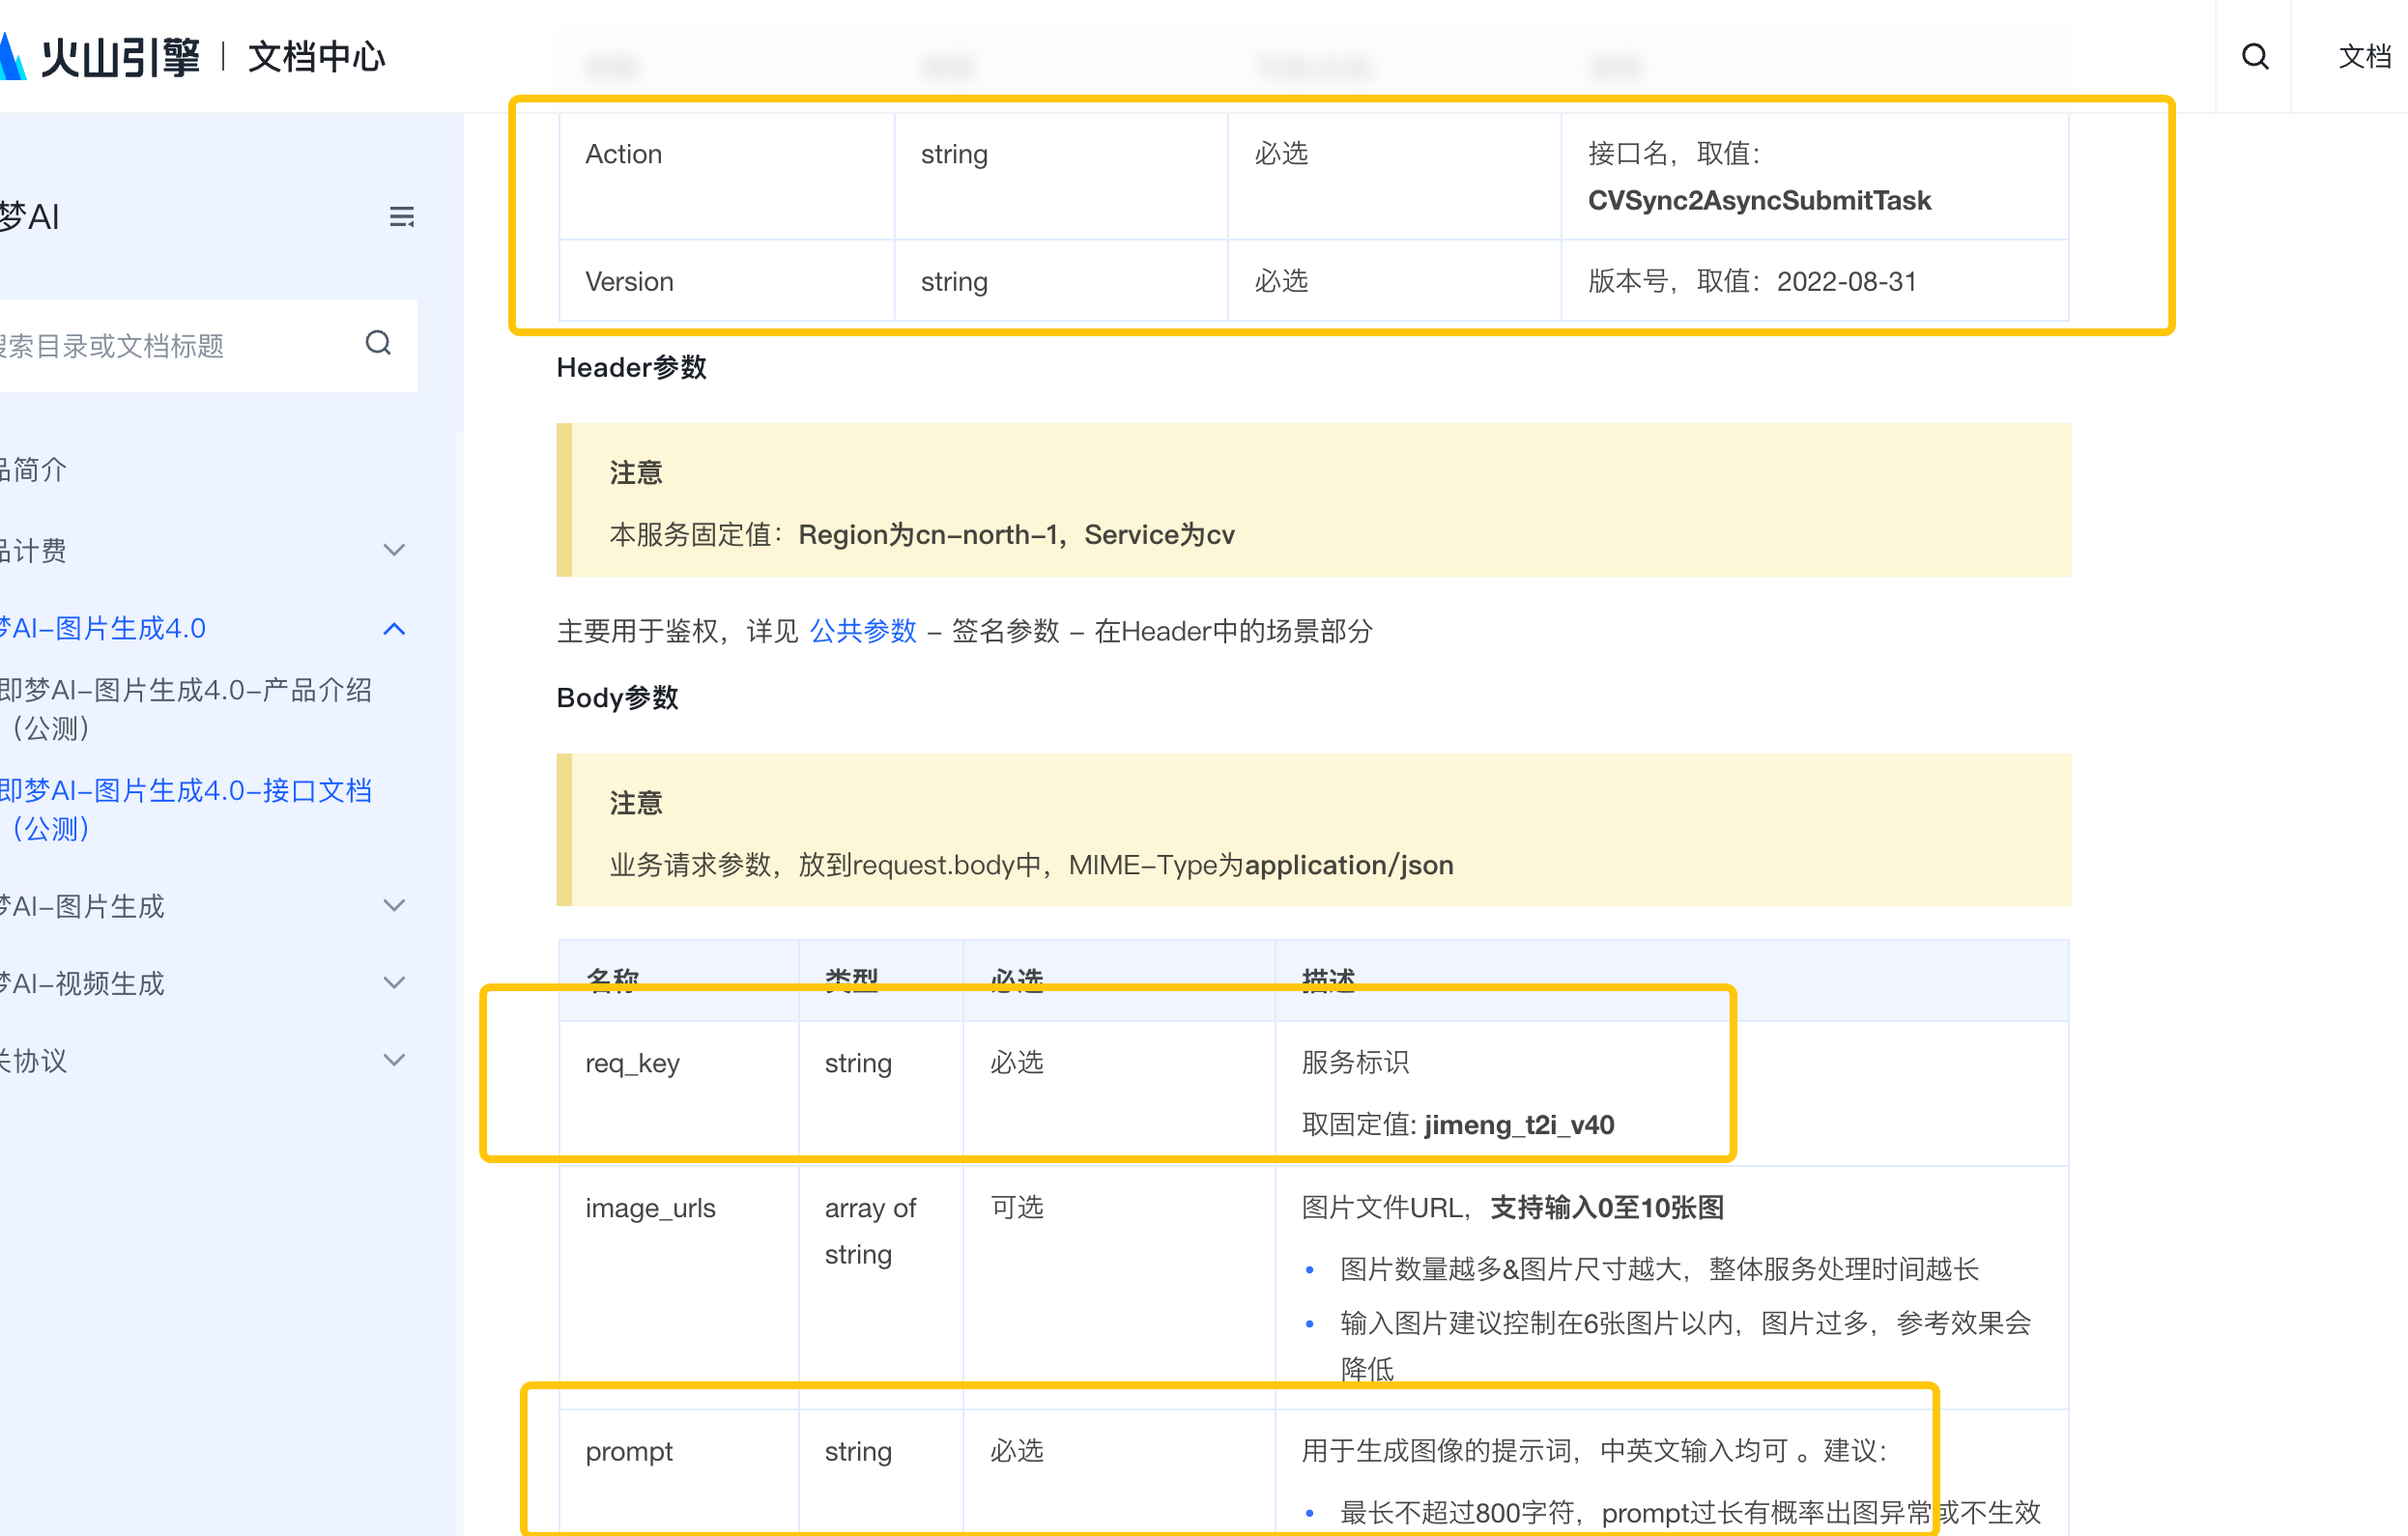Toggle the sidebar menu hamburger icon
The width and height of the screenshot is (2408, 1536).
point(401,217)
